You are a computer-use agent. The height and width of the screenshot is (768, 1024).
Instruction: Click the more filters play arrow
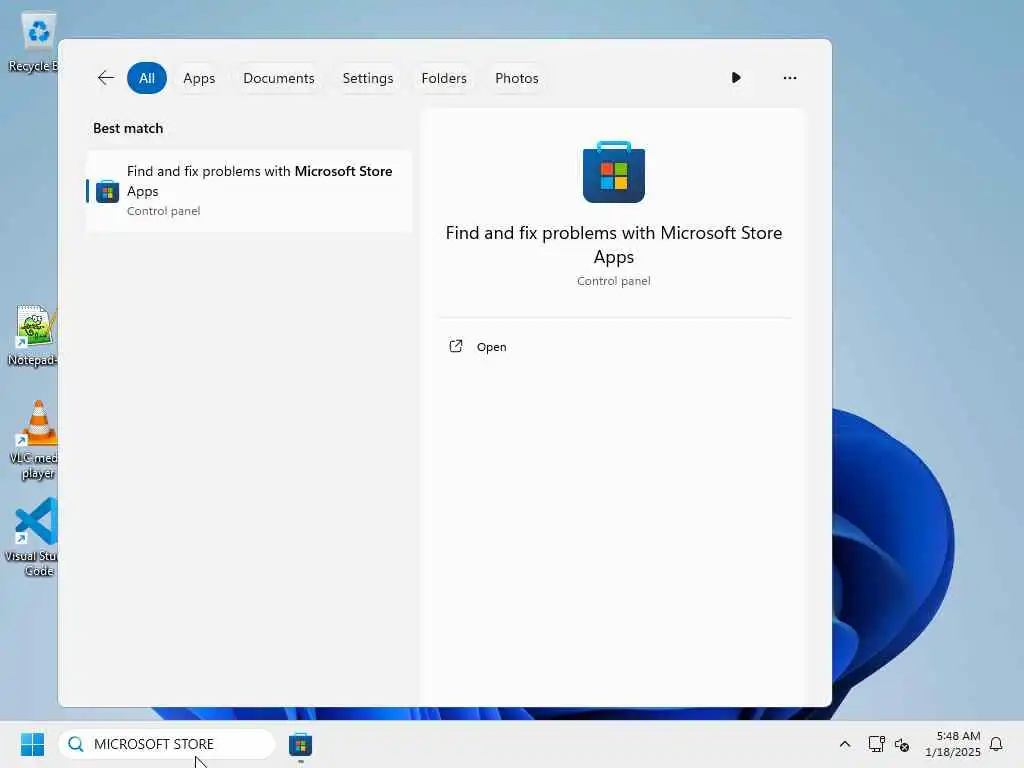pyautogui.click(x=736, y=78)
